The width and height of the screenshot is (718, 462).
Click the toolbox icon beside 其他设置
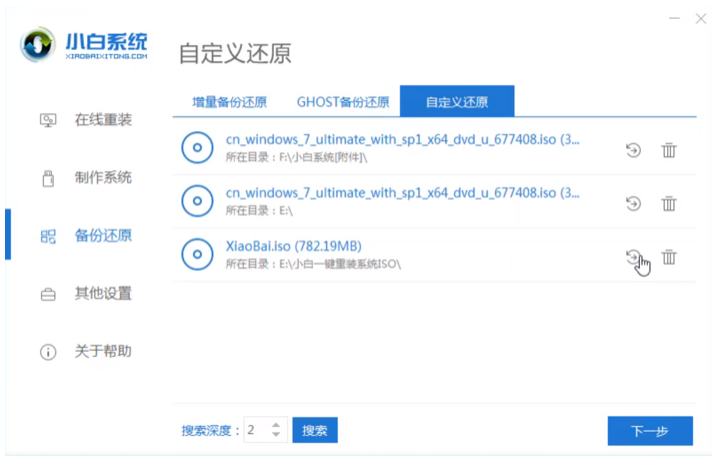[x=48, y=294]
